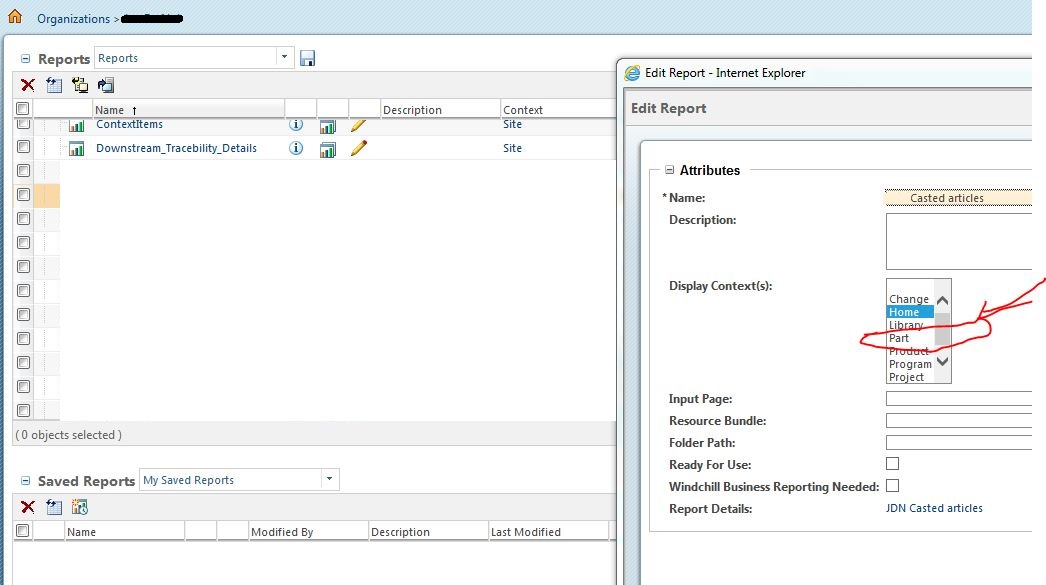Viewport: 1046px width, 585px height.
Task: Click run report chart icon for ContextItems row
Action: 327,126
